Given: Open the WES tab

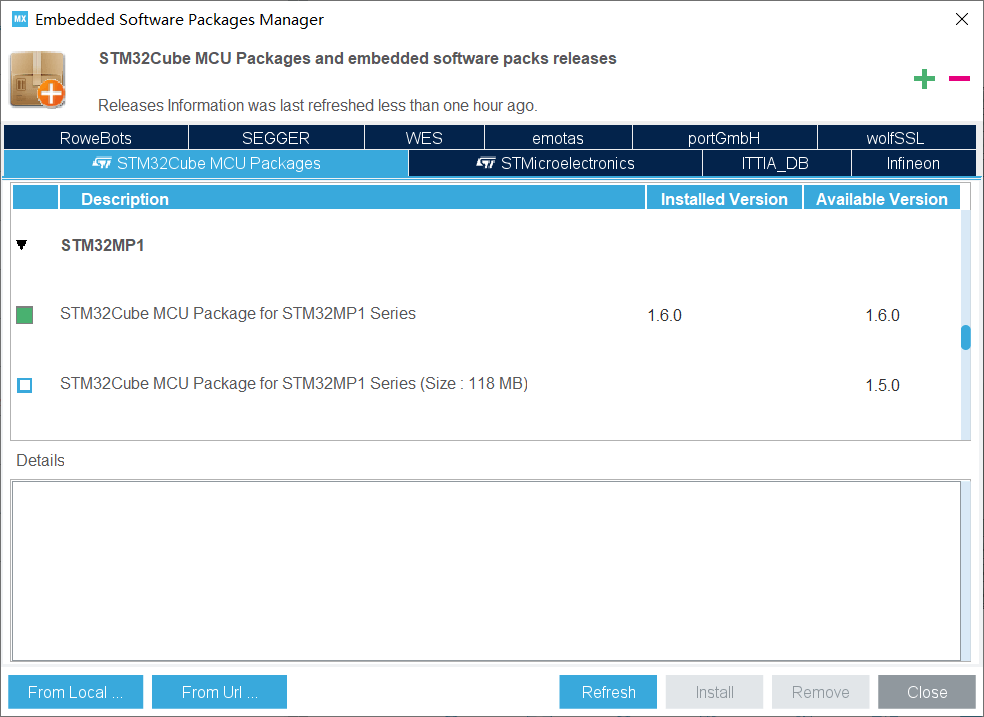Looking at the screenshot, I should click(424, 137).
